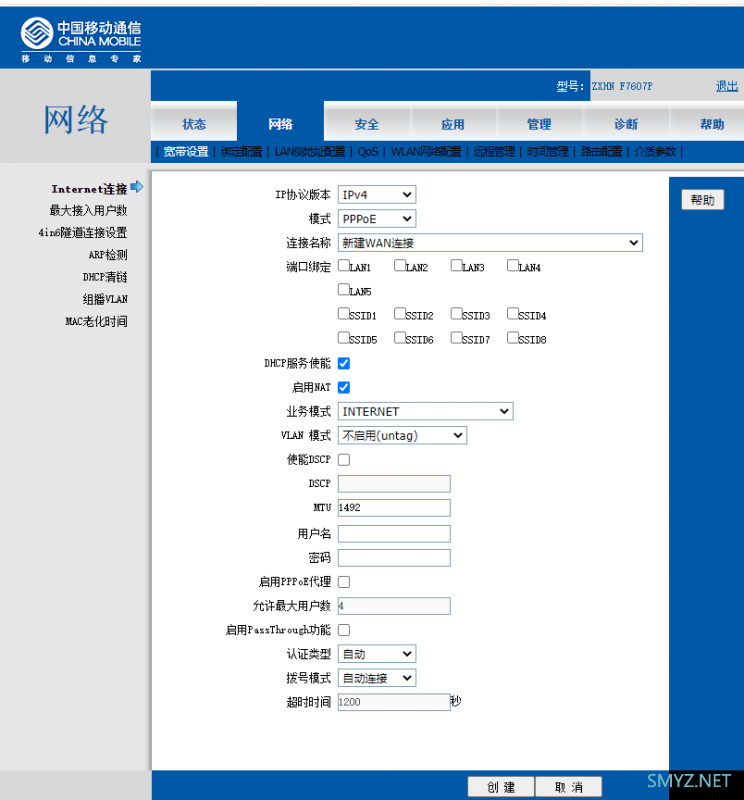The height and width of the screenshot is (800, 744).
Task: Click the 退出 logout link
Action: [x=727, y=86]
